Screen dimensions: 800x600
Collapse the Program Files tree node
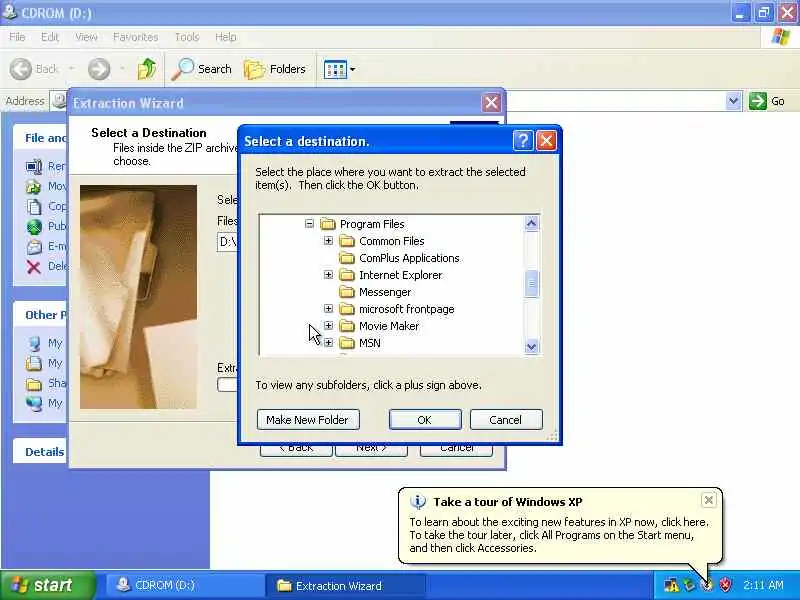click(x=309, y=223)
